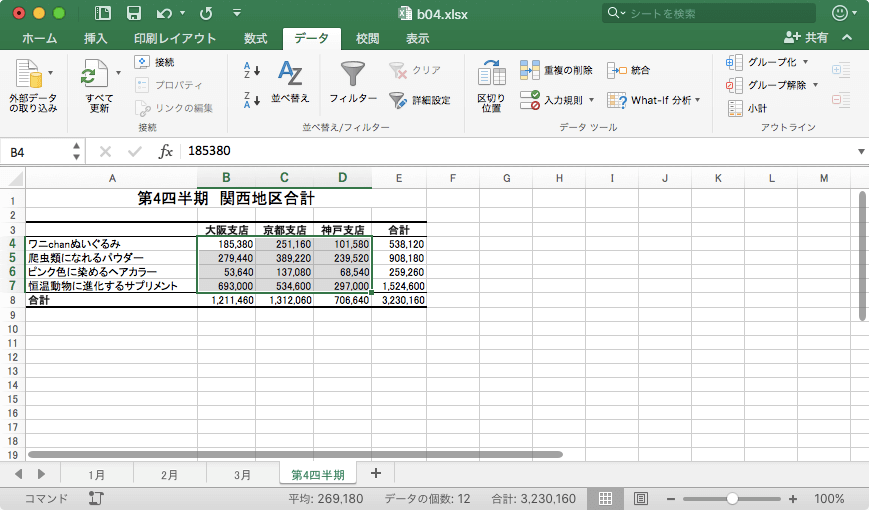Viewport: 869px width, 510px height.
Task: Click the zoom out minus button
Action: pos(671,499)
